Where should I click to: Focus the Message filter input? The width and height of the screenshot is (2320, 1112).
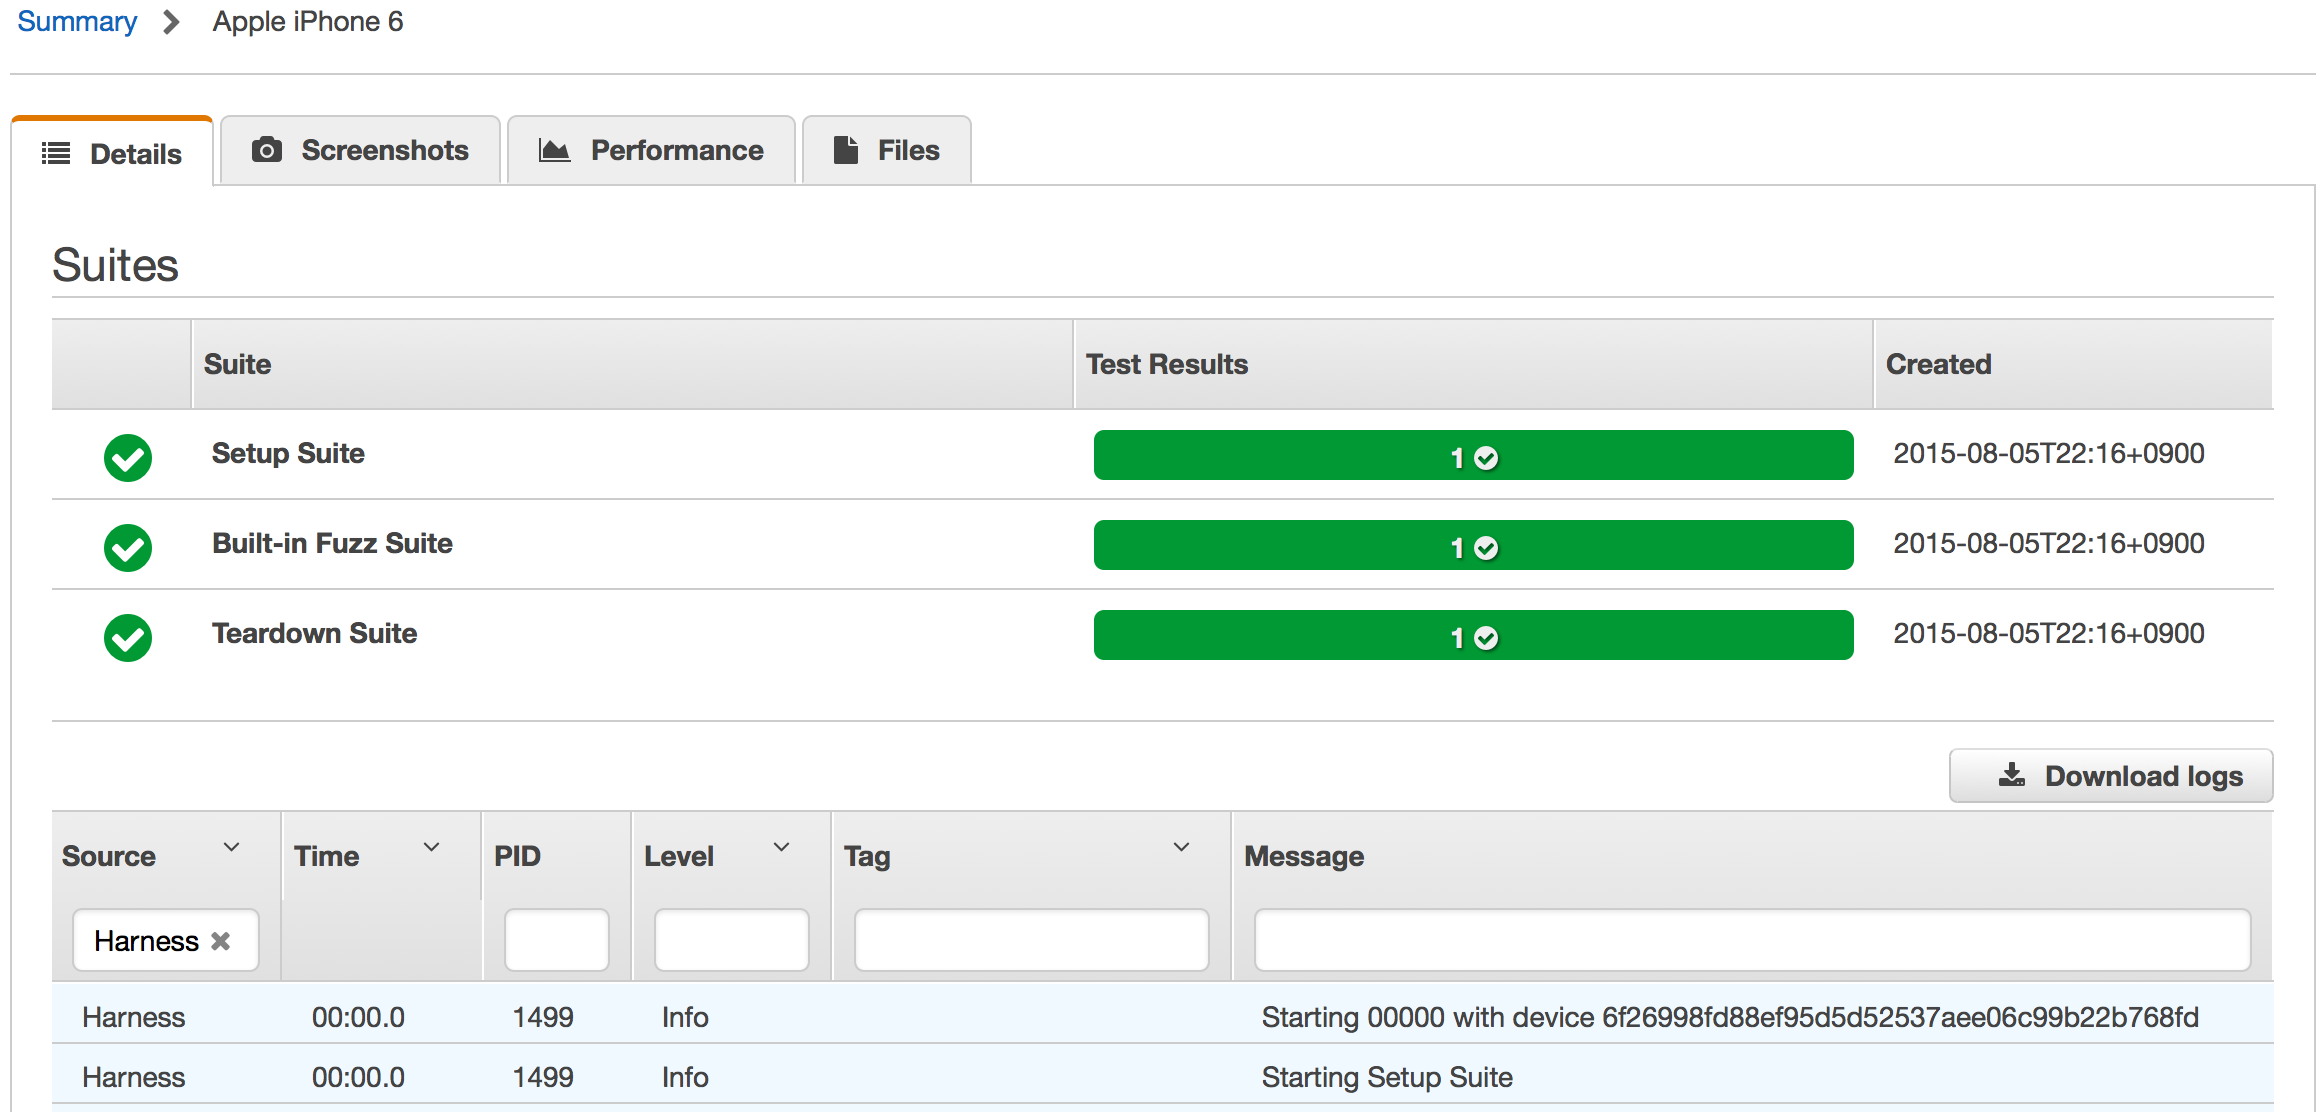pyautogui.click(x=1752, y=940)
